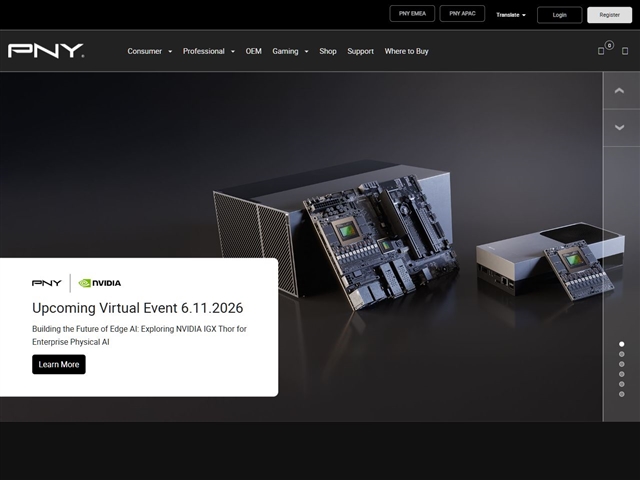Expand the Consumer menu
The image size is (640, 480).
[149, 51]
